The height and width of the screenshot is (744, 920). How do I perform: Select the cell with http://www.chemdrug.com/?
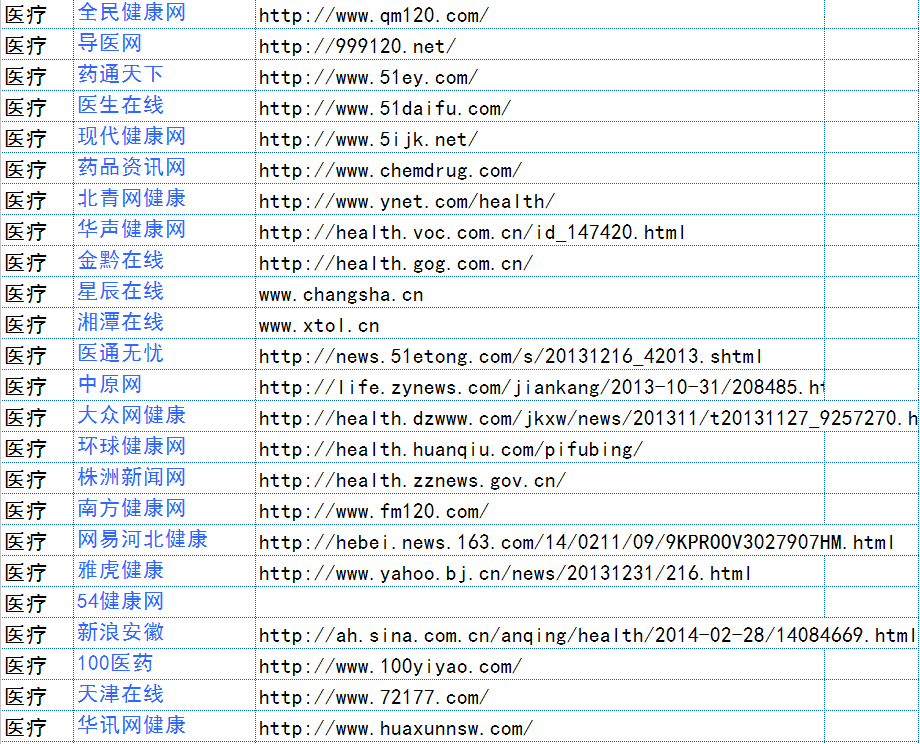(x=540, y=169)
